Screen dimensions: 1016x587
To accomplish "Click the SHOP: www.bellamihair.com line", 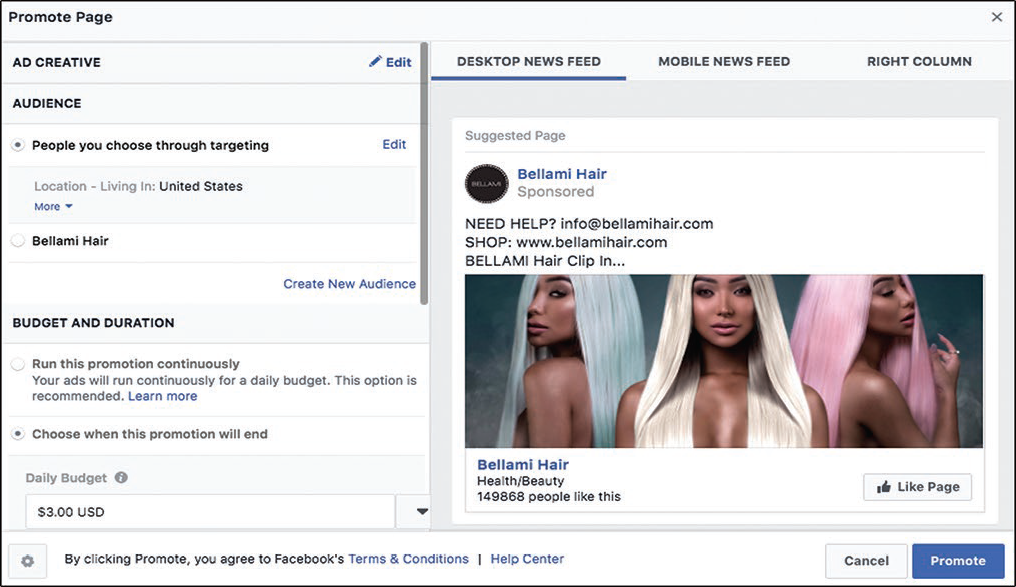I will (566, 242).
